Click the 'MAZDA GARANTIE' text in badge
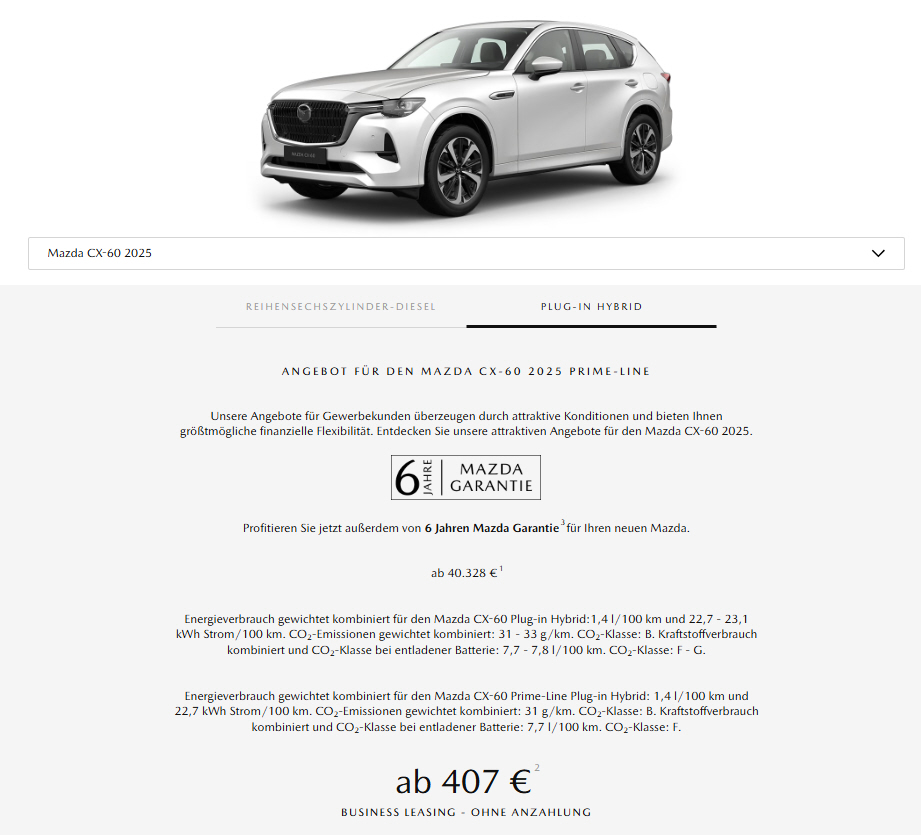This screenshot has height=835, width=921. (491, 477)
